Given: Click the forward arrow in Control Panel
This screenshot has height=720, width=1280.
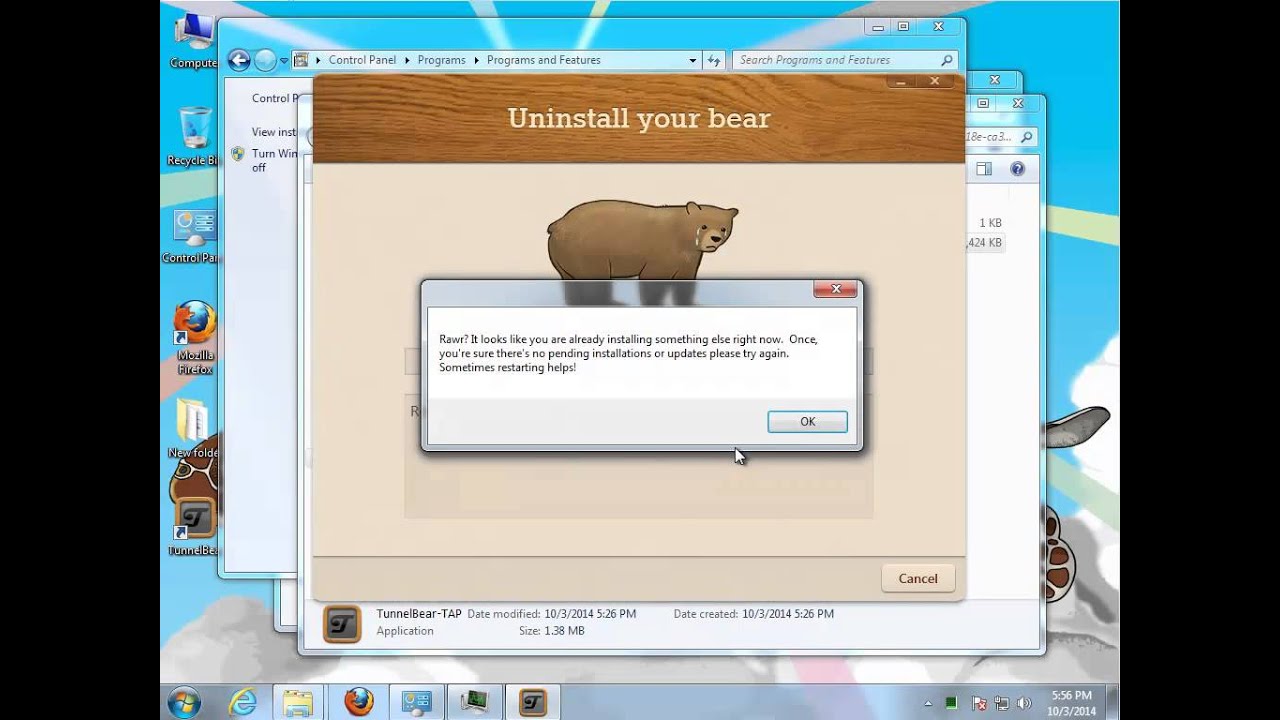Looking at the screenshot, I should pyautogui.click(x=264, y=60).
